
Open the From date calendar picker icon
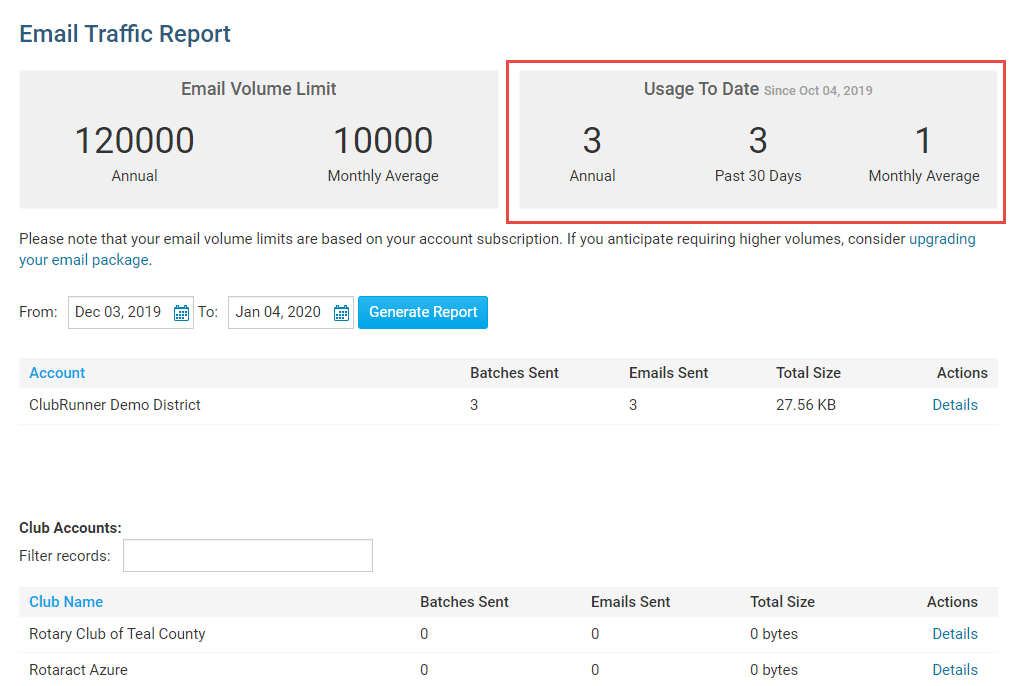click(181, 313)
